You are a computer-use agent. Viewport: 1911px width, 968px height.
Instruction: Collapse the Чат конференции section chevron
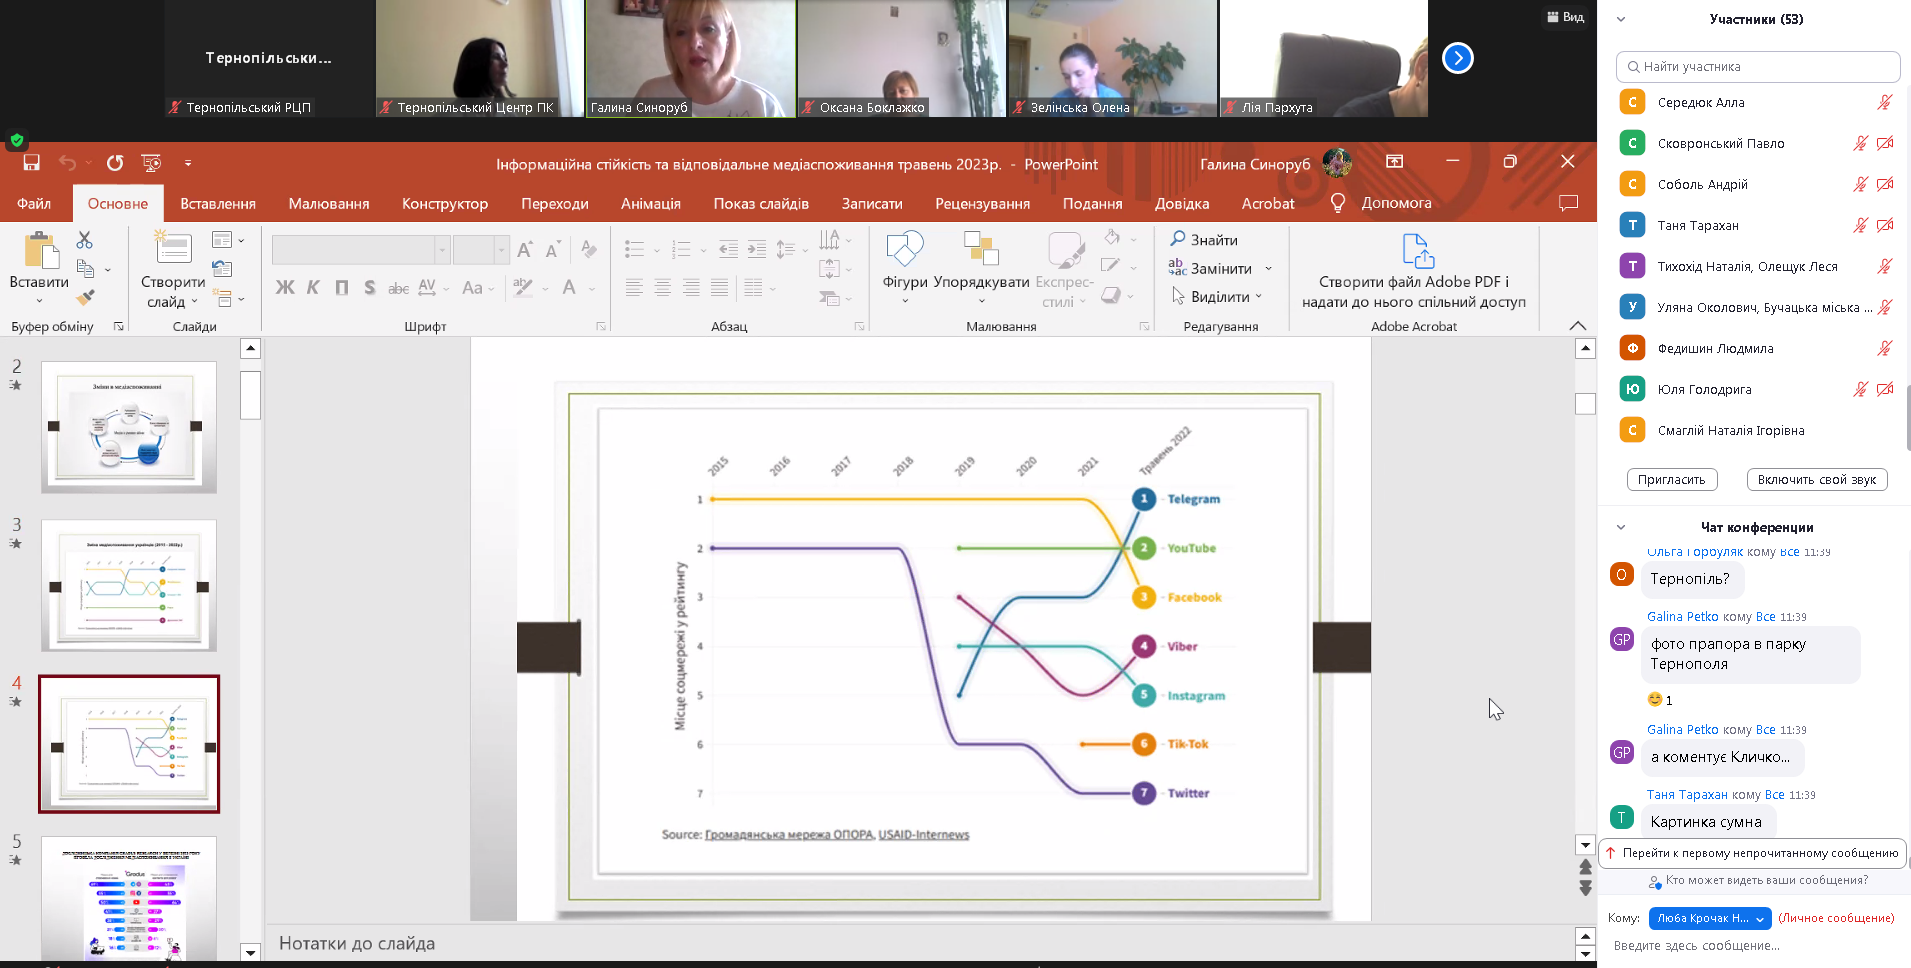tap(1621, 527)
